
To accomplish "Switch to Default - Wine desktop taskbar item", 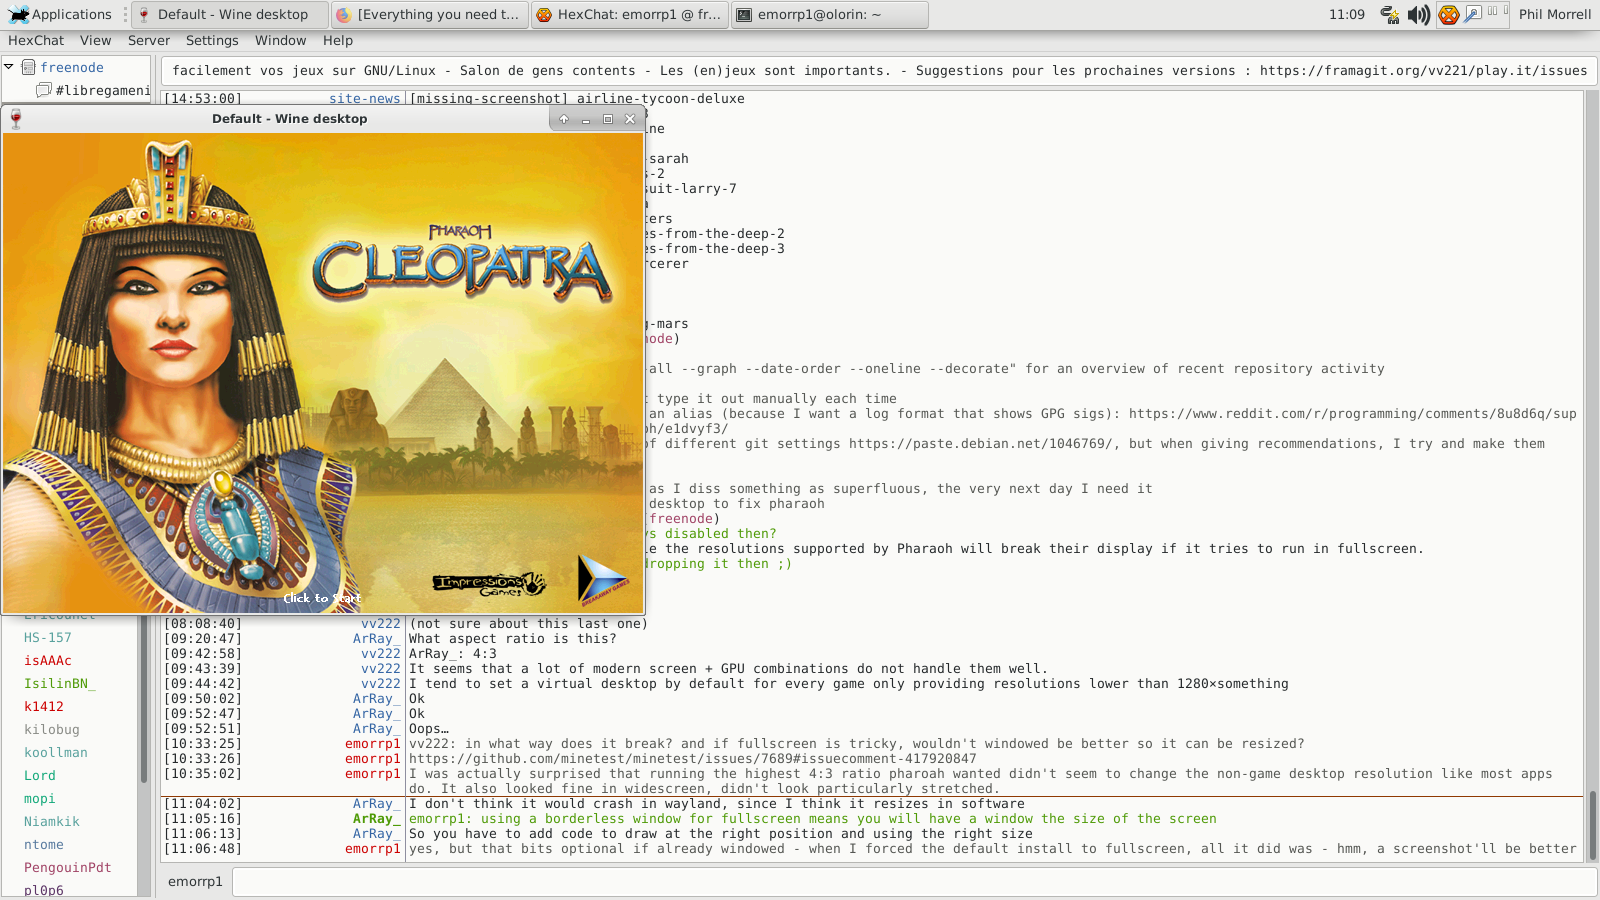I will click(x=230, y=14).
